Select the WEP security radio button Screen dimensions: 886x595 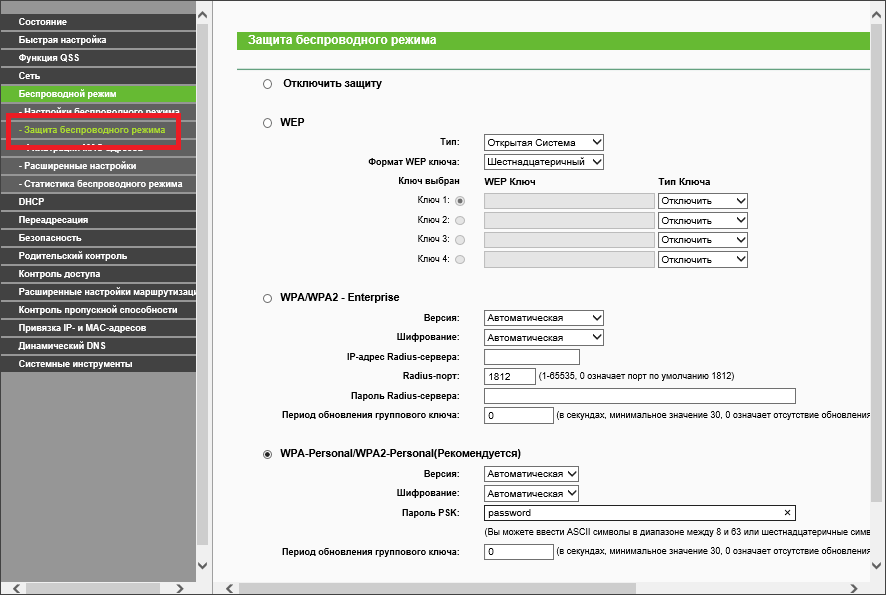pos(267,123)
